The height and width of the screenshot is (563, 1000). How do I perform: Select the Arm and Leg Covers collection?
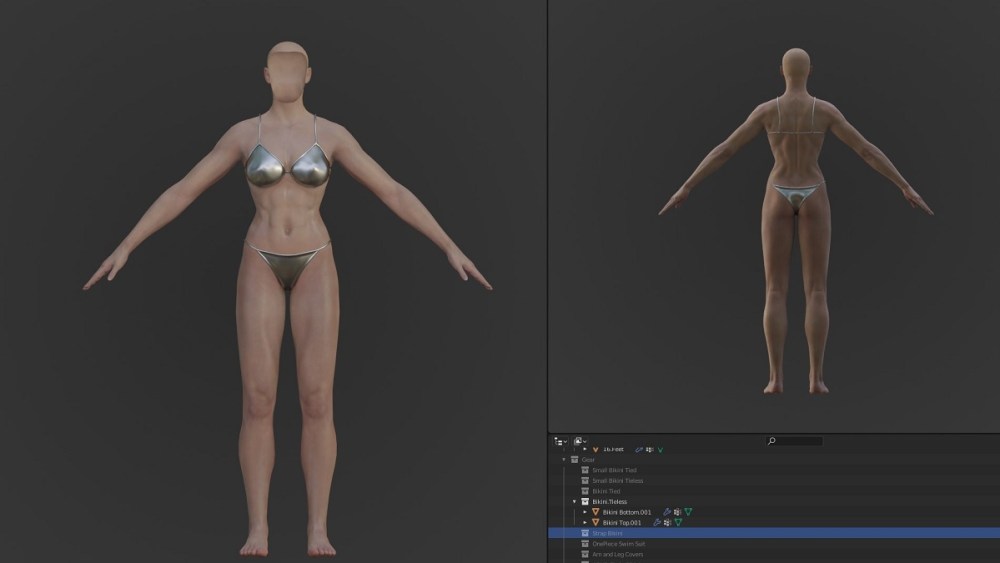617,554
